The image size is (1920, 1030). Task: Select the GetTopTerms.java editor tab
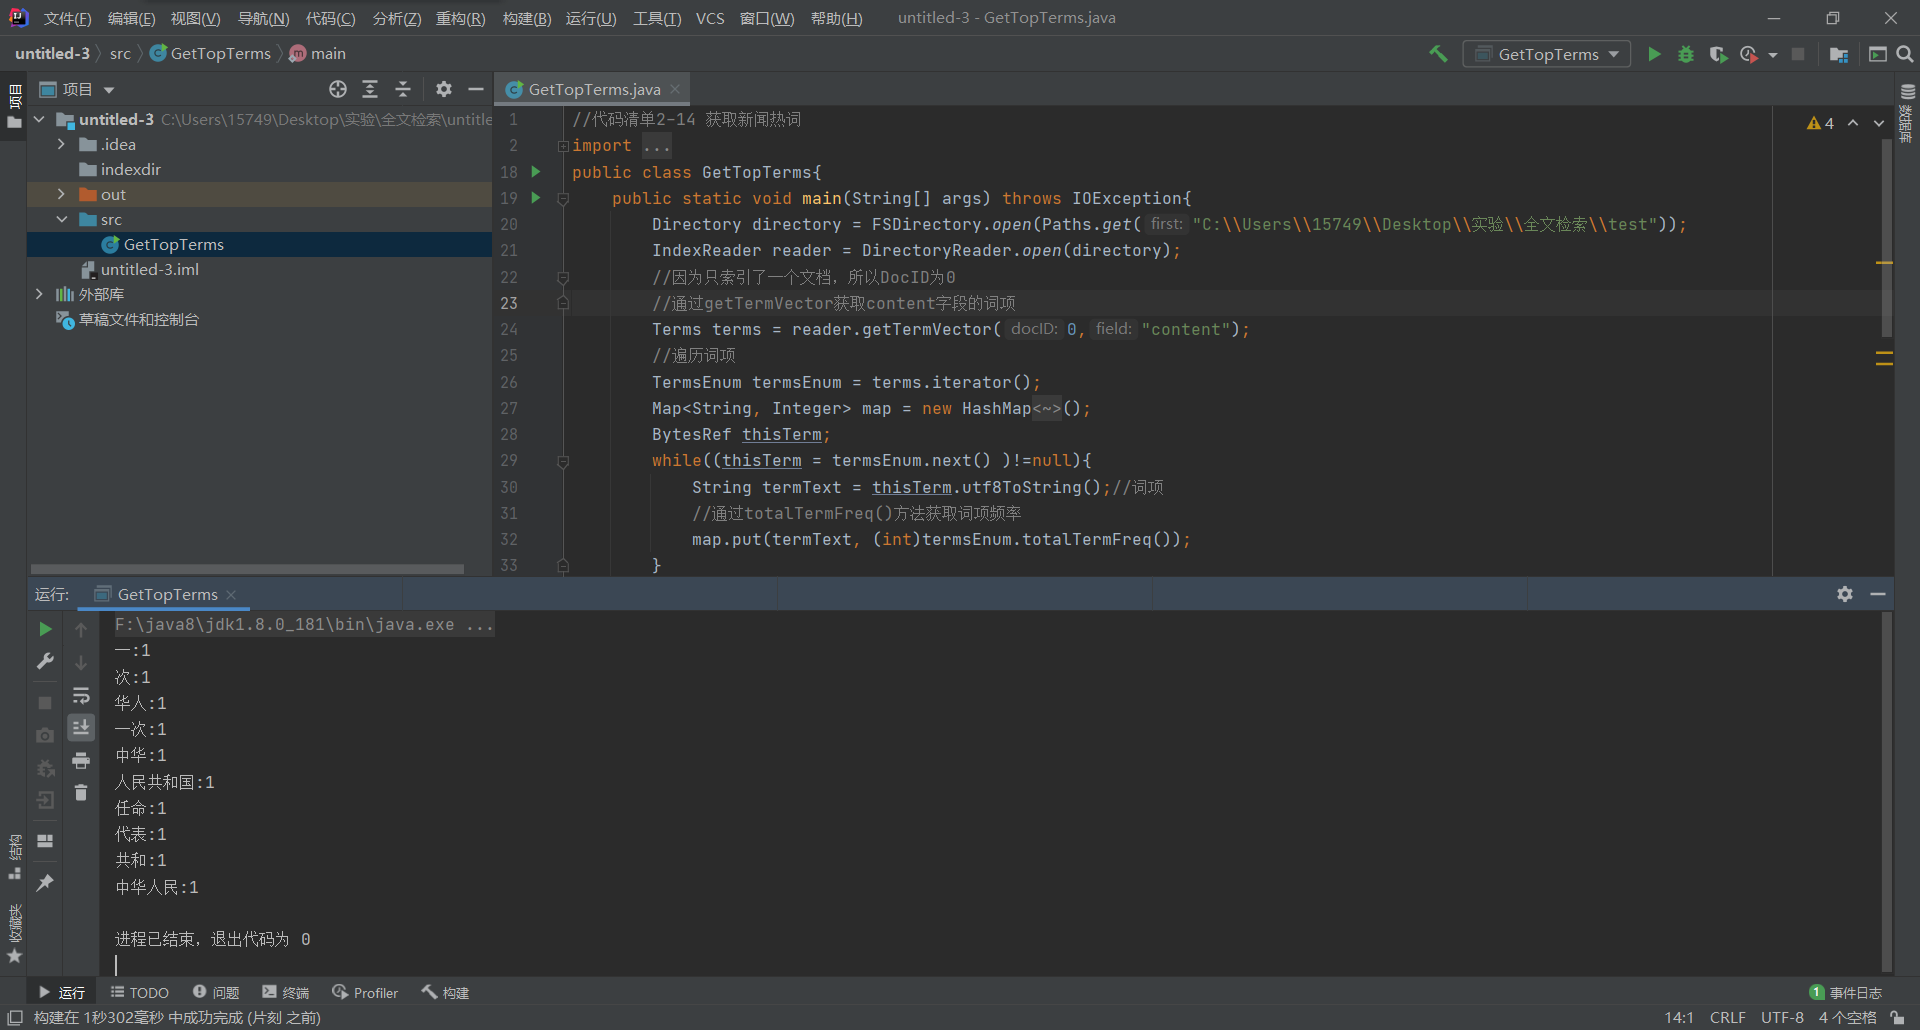pyautogui.click(x=593, y=89)
